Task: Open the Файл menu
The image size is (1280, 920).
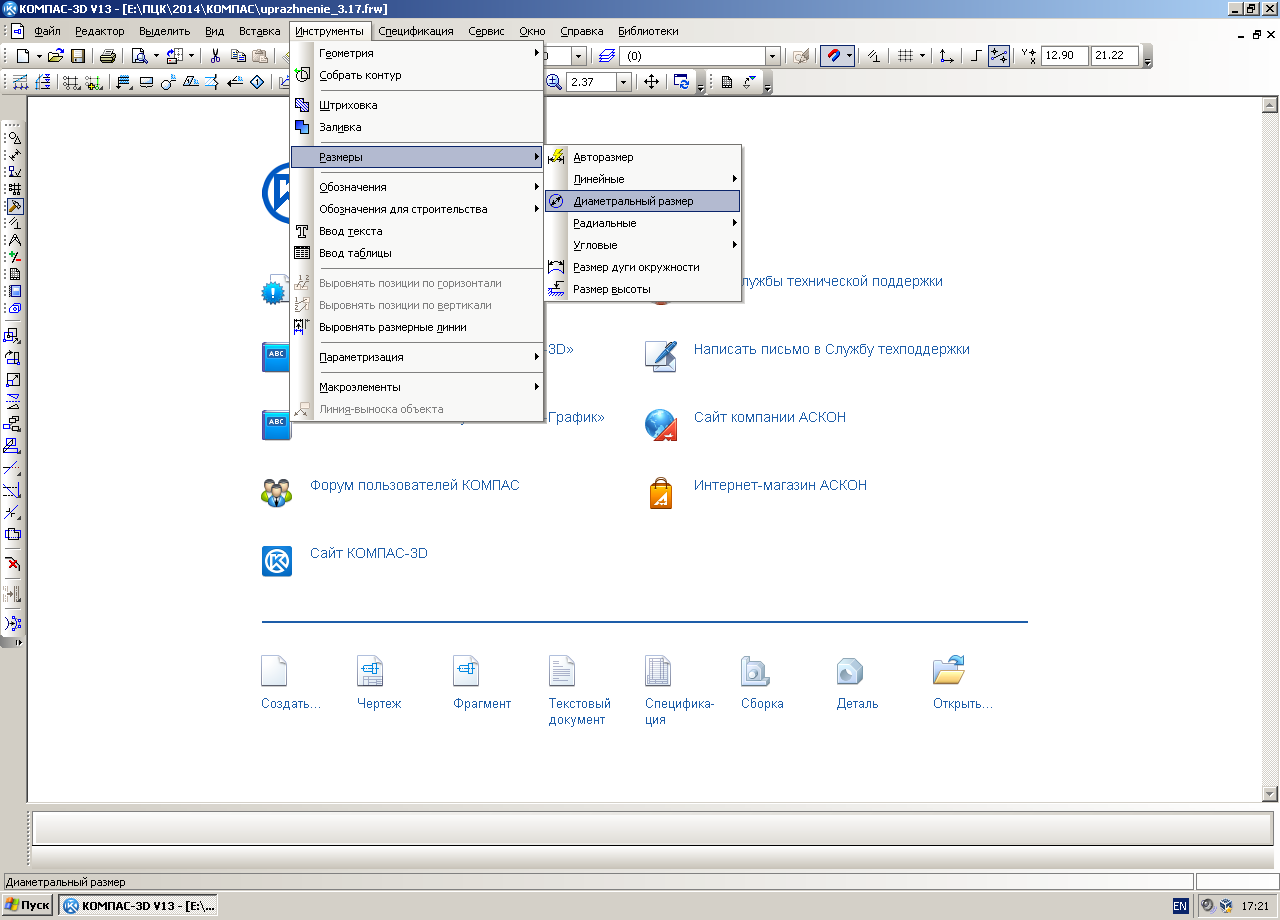Action: tap(47, 31)
